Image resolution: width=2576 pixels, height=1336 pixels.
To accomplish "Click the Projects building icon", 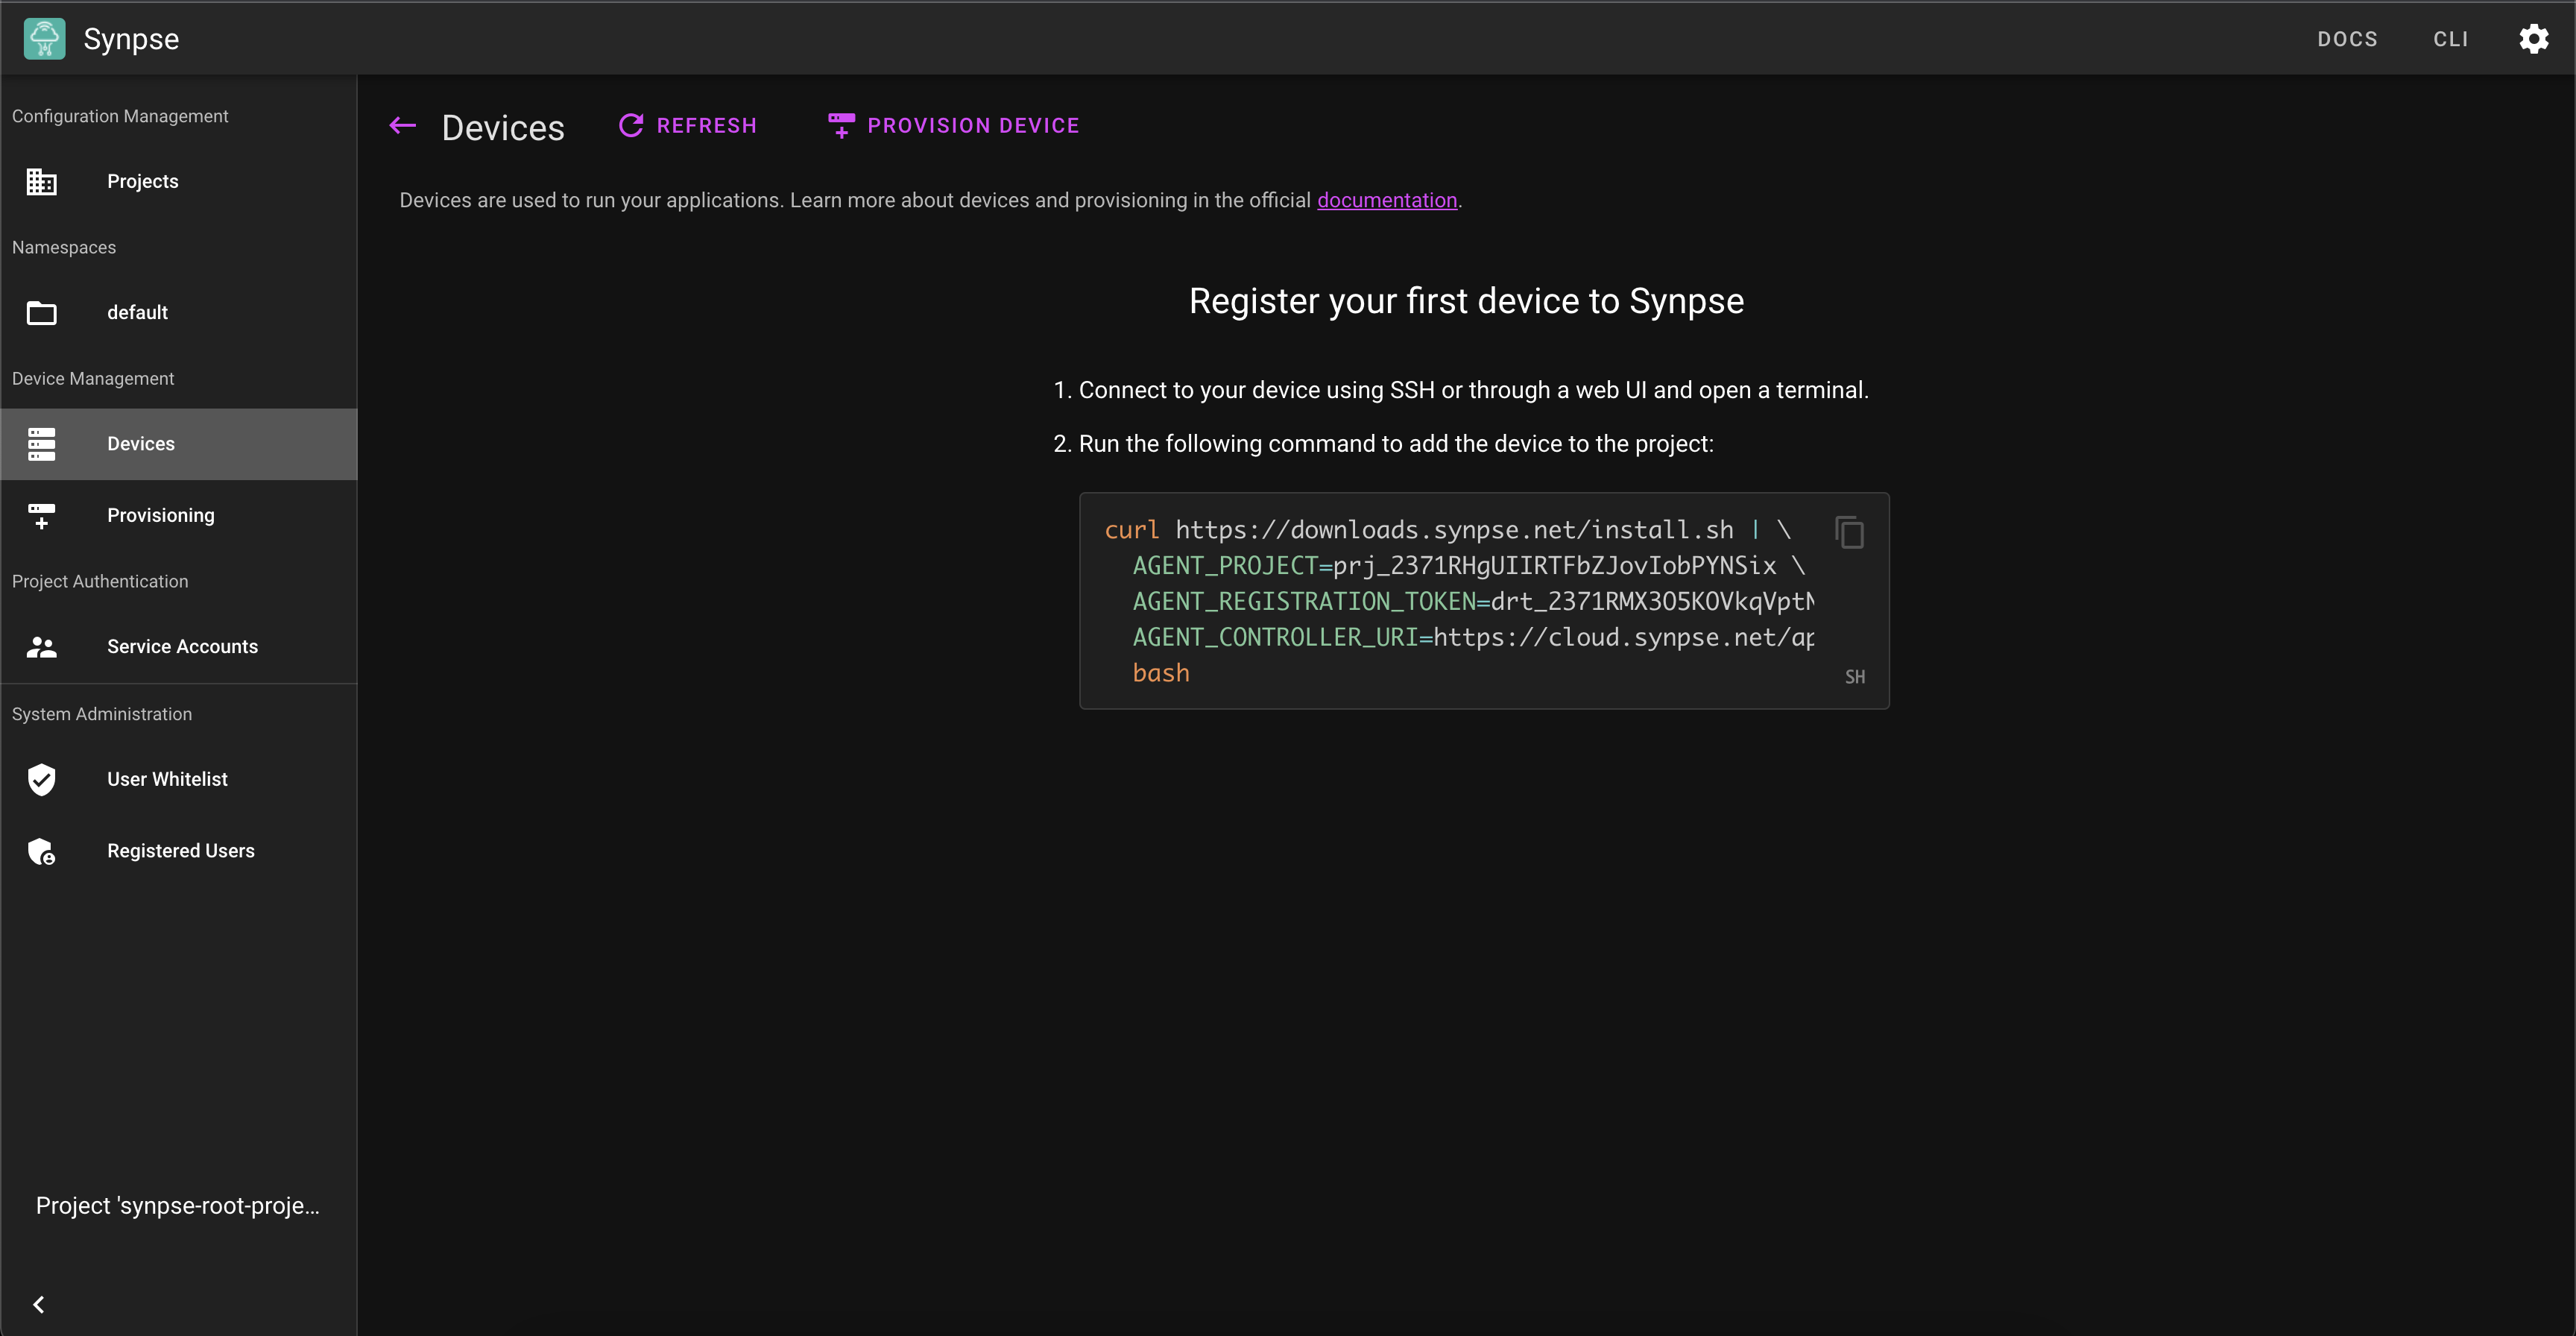I will [41, 181].
